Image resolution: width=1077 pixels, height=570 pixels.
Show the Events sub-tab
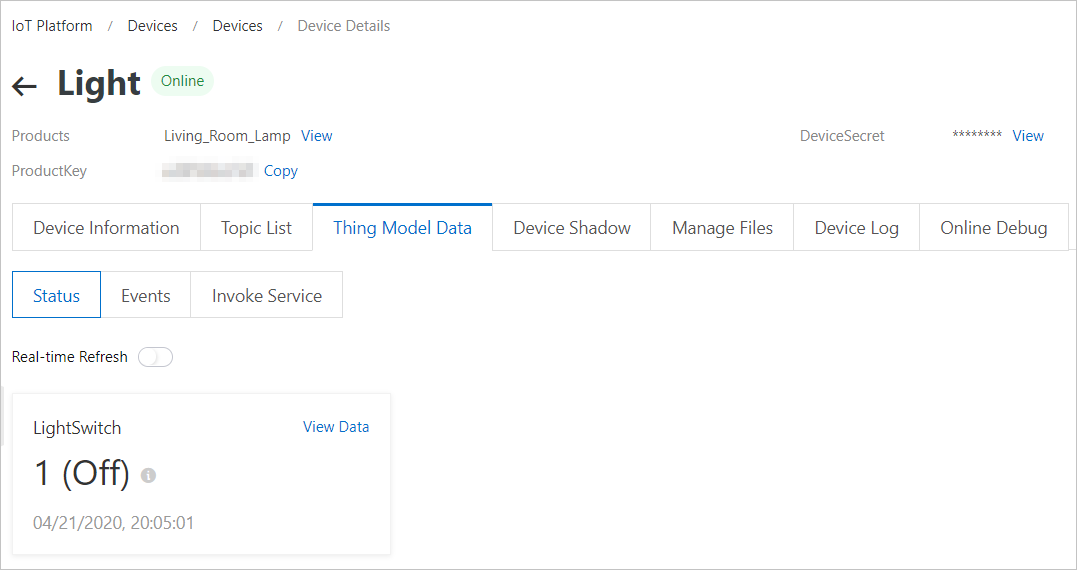click(x=145, y=296)
